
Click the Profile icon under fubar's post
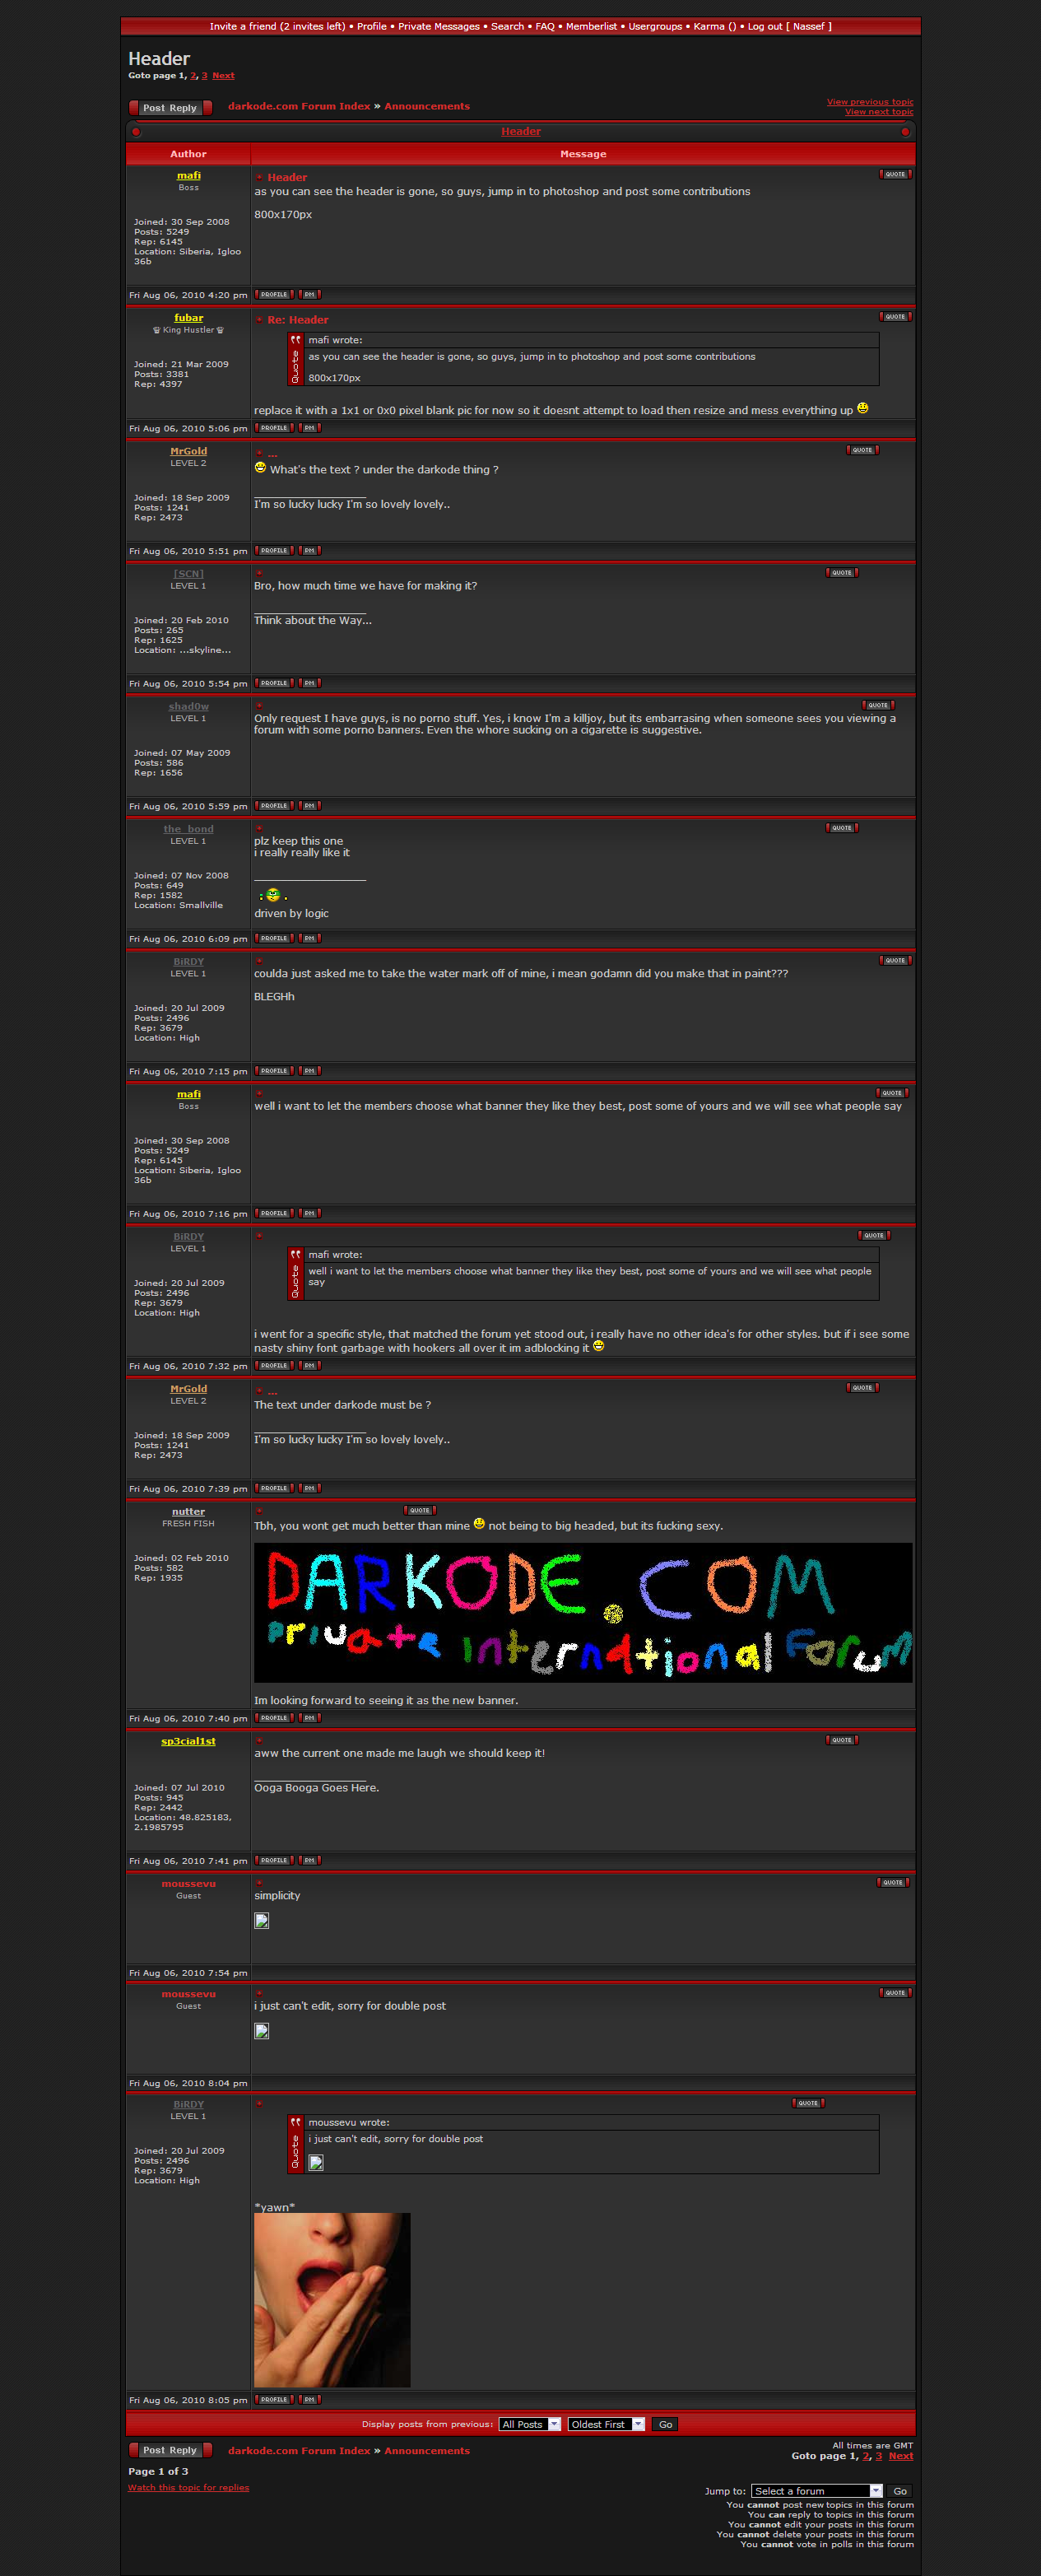coord(274,428)
